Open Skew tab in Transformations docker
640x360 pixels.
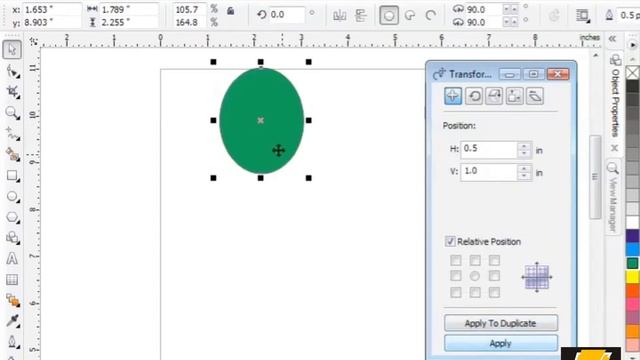pyautogui.click(x=535, y=96)
